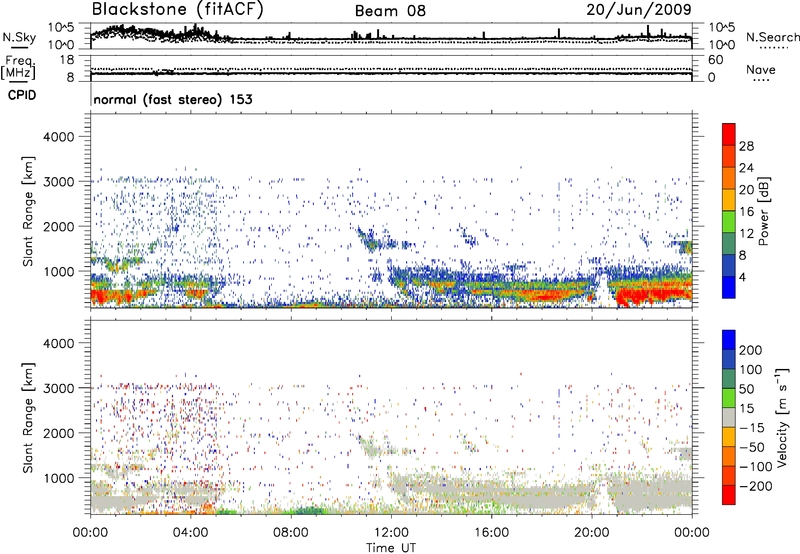Click the Nave legend label
The width and height of the screenshot is (800, 554).
[x=761, y=69]
